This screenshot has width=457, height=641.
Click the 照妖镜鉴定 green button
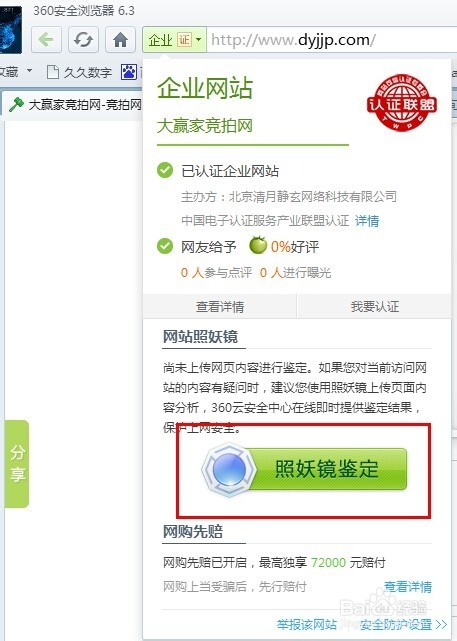[x=305, y=469]
